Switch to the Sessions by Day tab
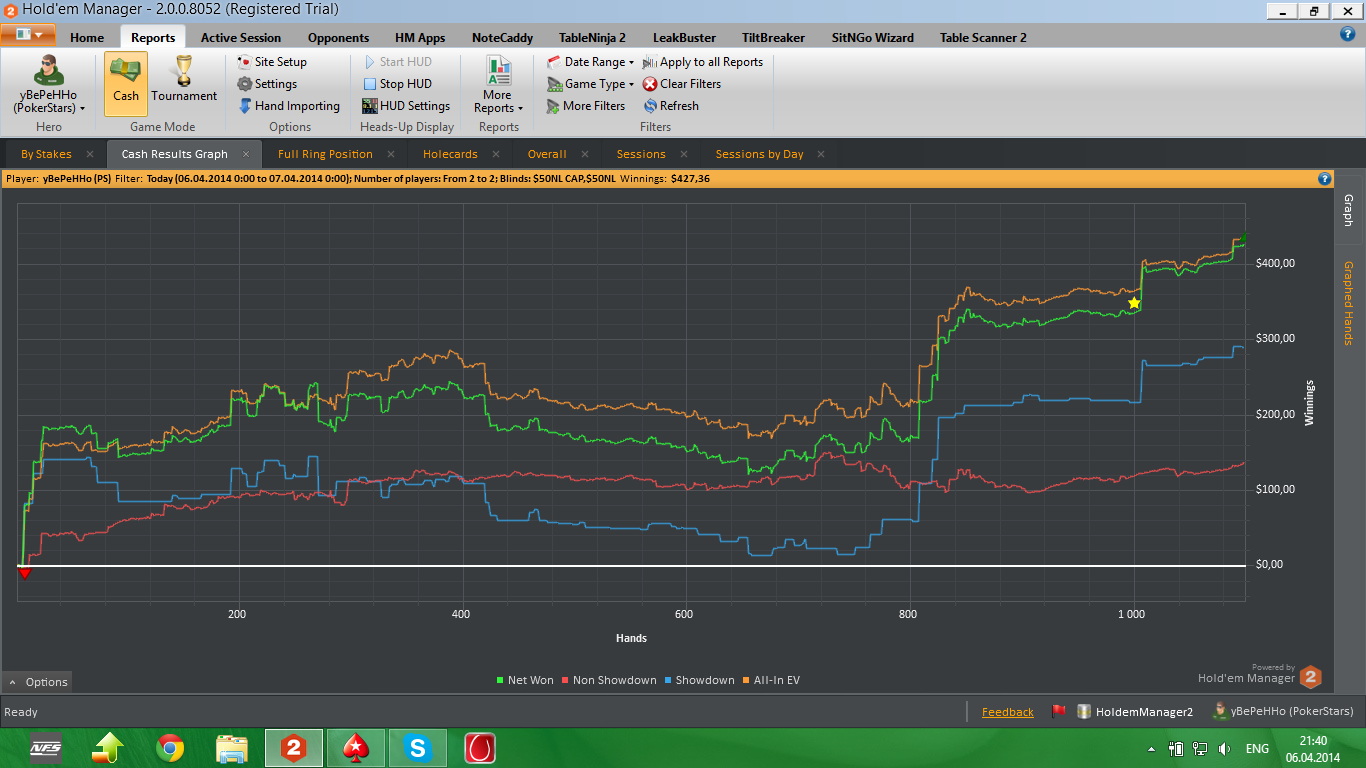This screenshot has height=768, width=1366. coord(759,154)
